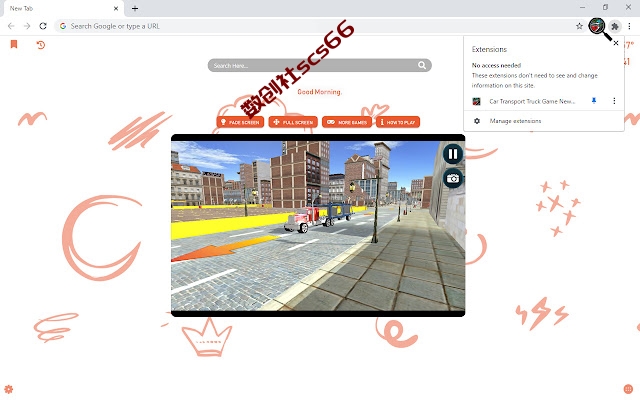Click the Good Morning greeting text
640x400 pixels.
coord(320,92)
